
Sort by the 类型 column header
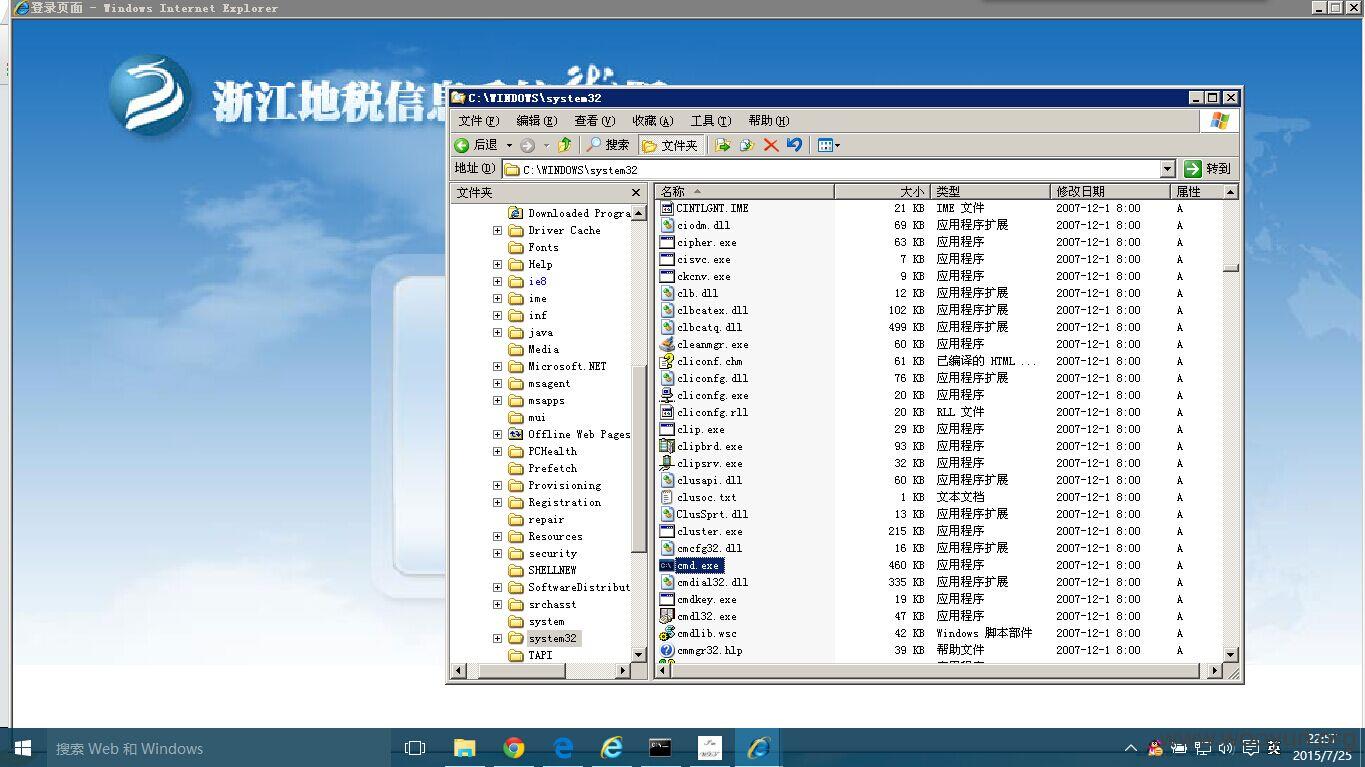(990, 191)
